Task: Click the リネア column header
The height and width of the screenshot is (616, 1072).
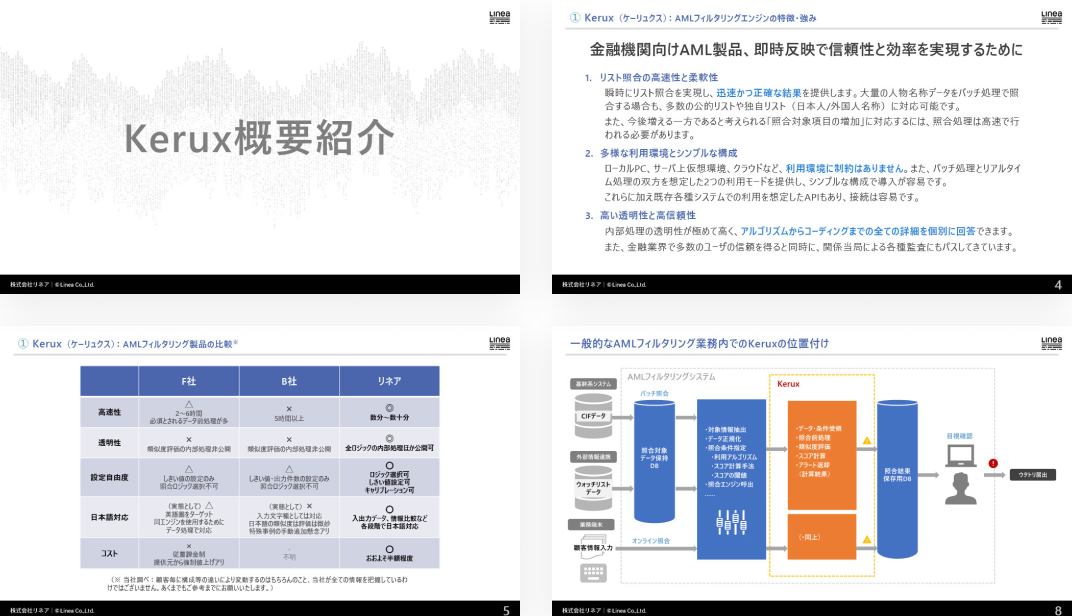Action: (x=390, y=381)
